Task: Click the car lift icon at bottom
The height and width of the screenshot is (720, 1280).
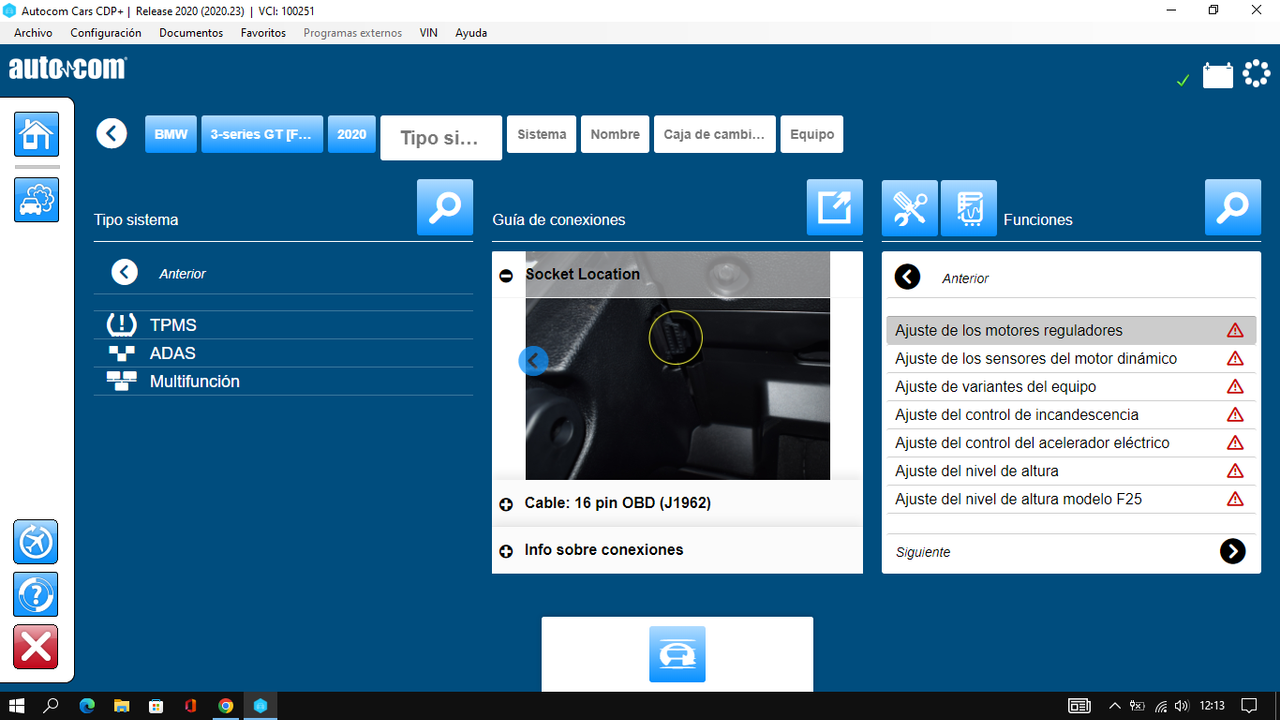Action: pyautogui.click(x=677, y=654)
